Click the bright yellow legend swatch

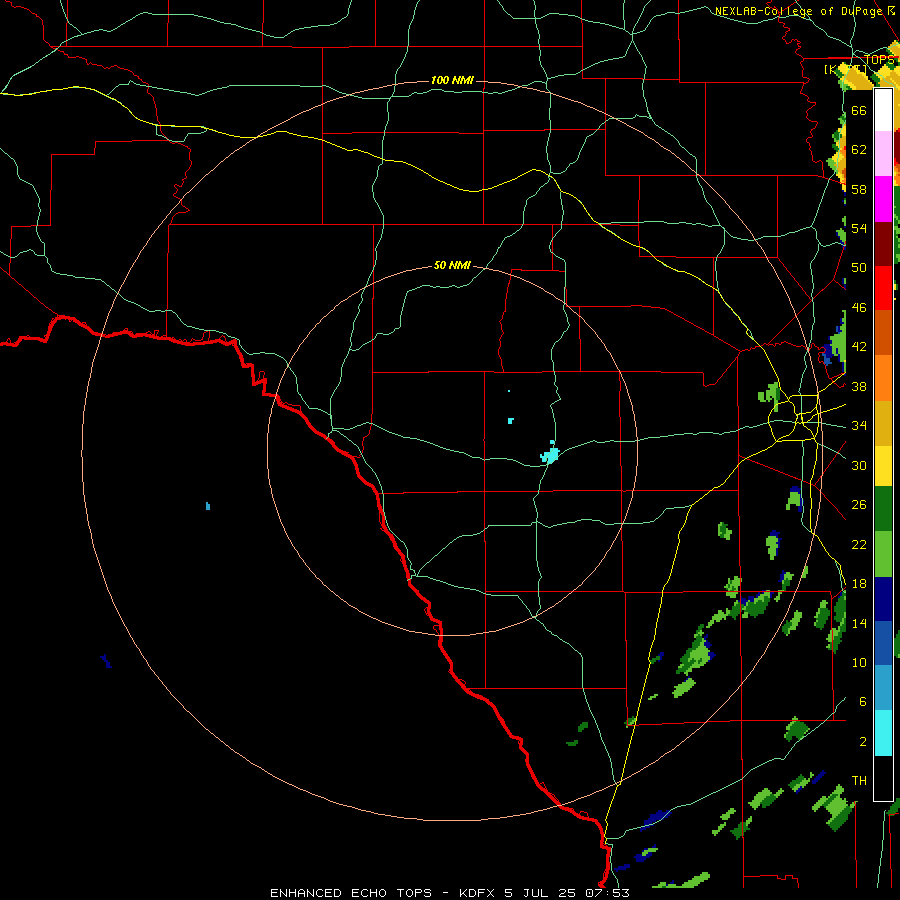click(883, 466)
